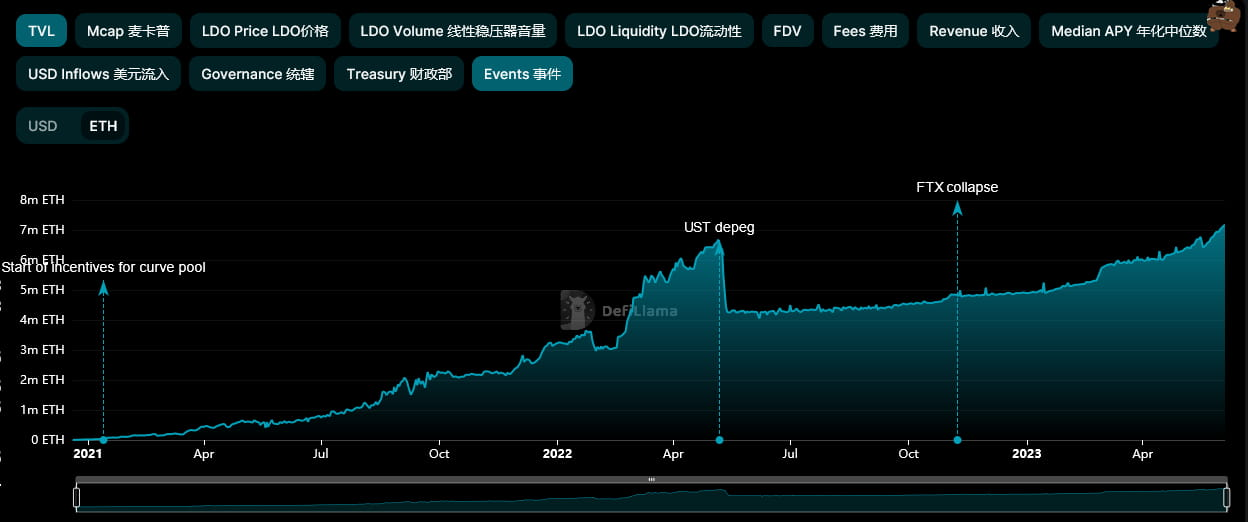
Task: Enable the LDO Price series
Action: pos(265,31)
